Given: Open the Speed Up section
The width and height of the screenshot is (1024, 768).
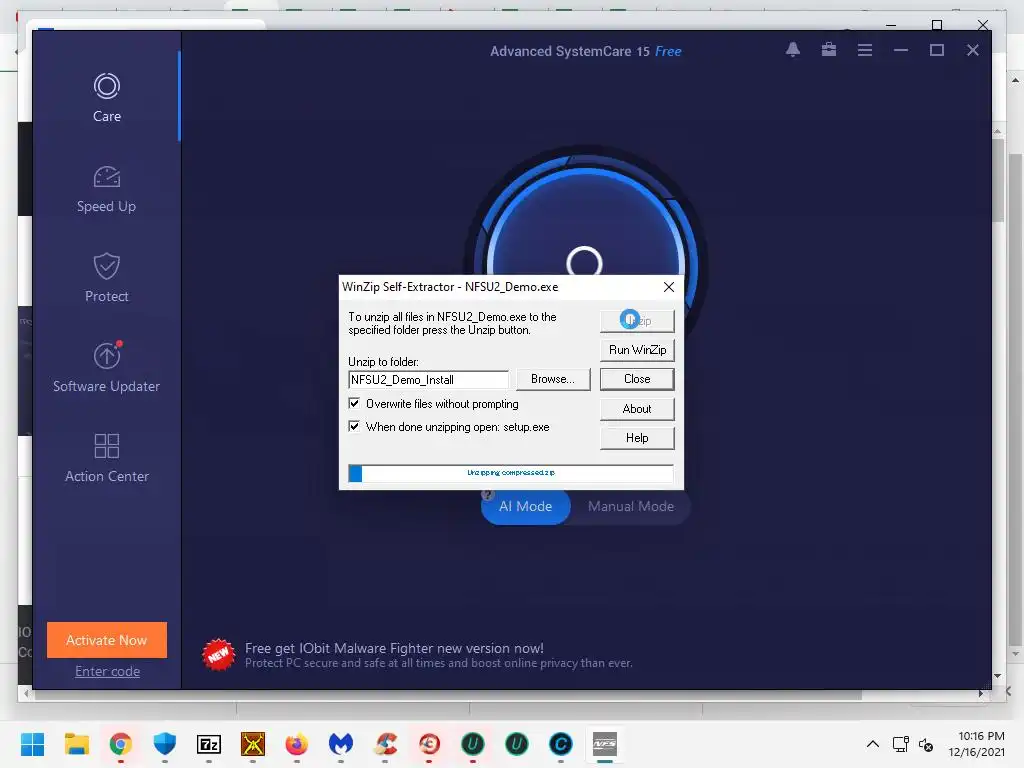Looking at the screenshot, I should (x=106, y=189).
